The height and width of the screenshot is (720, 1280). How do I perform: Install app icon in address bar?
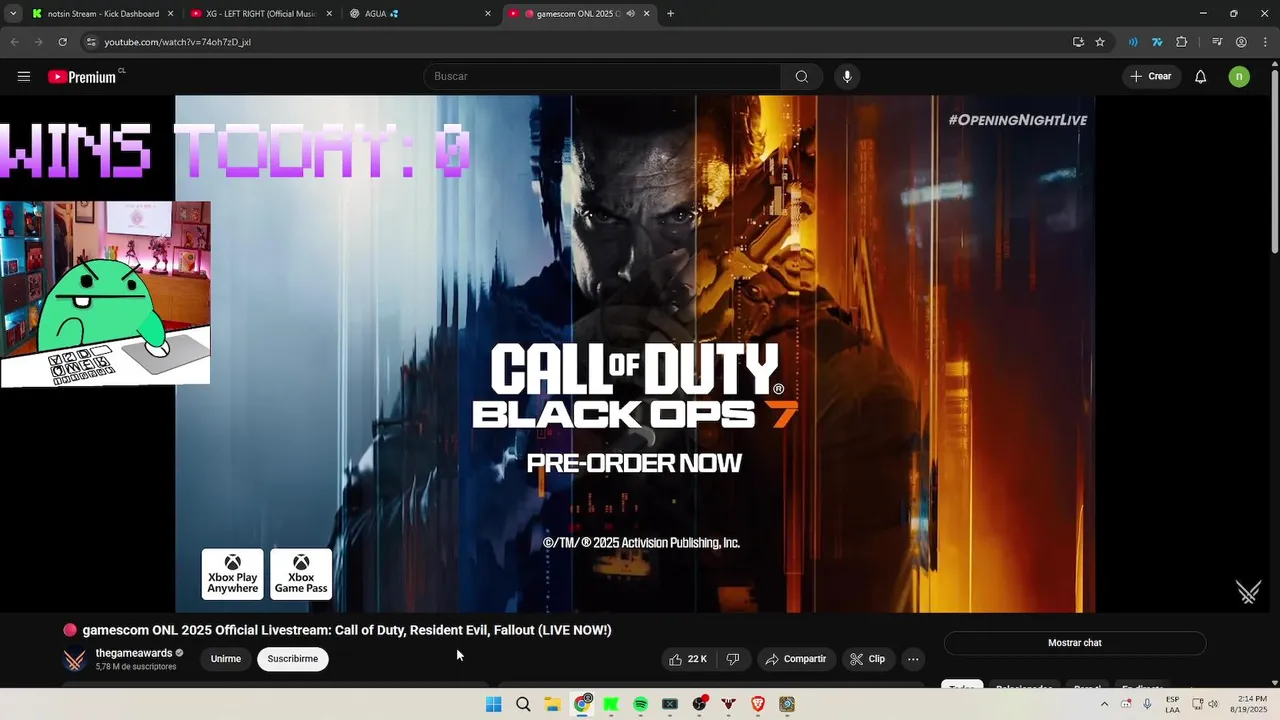(x=1078, y=42)
